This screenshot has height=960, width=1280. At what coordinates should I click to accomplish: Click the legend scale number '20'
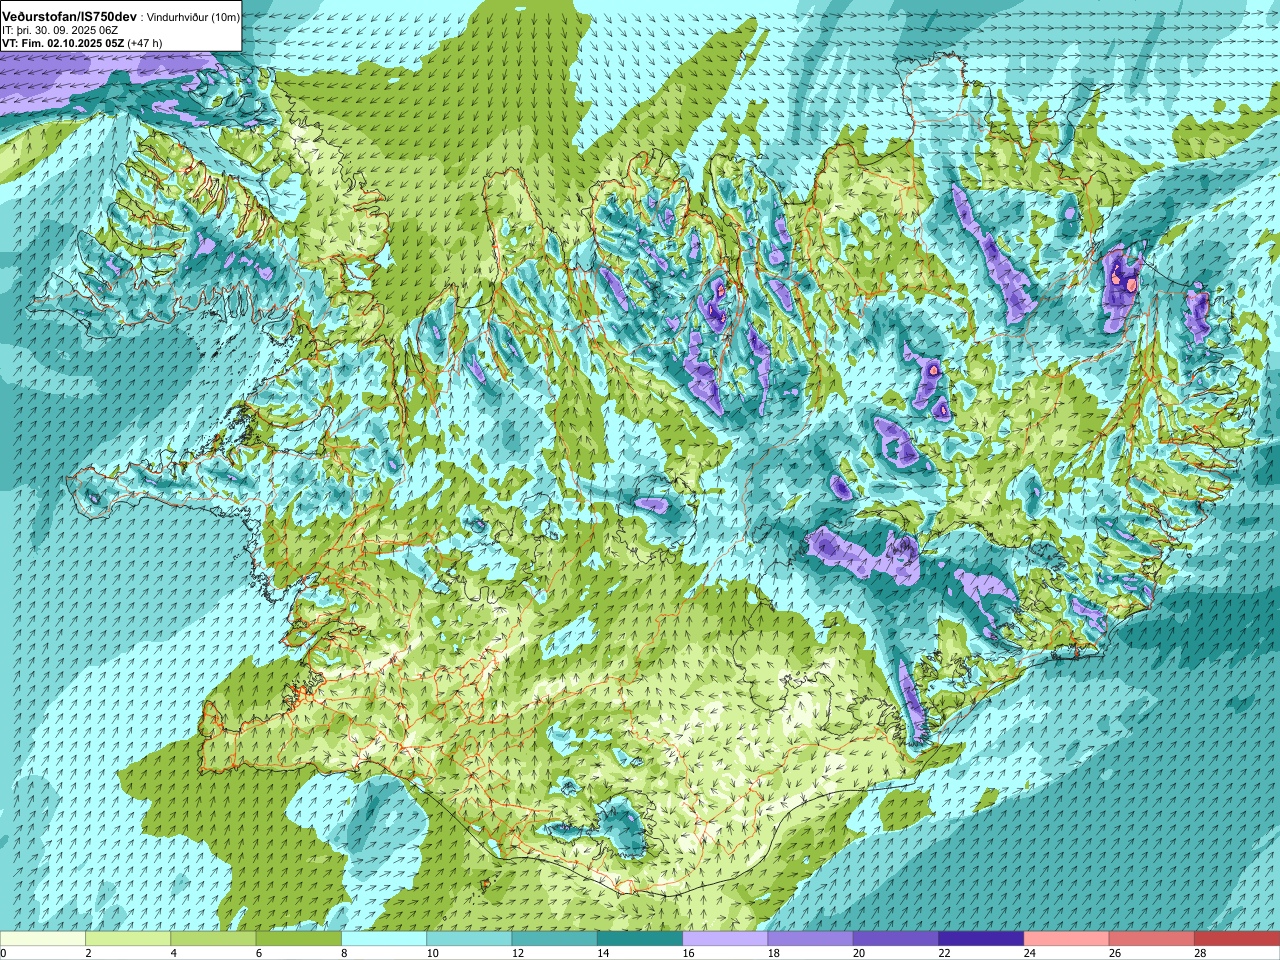[860, 954]
